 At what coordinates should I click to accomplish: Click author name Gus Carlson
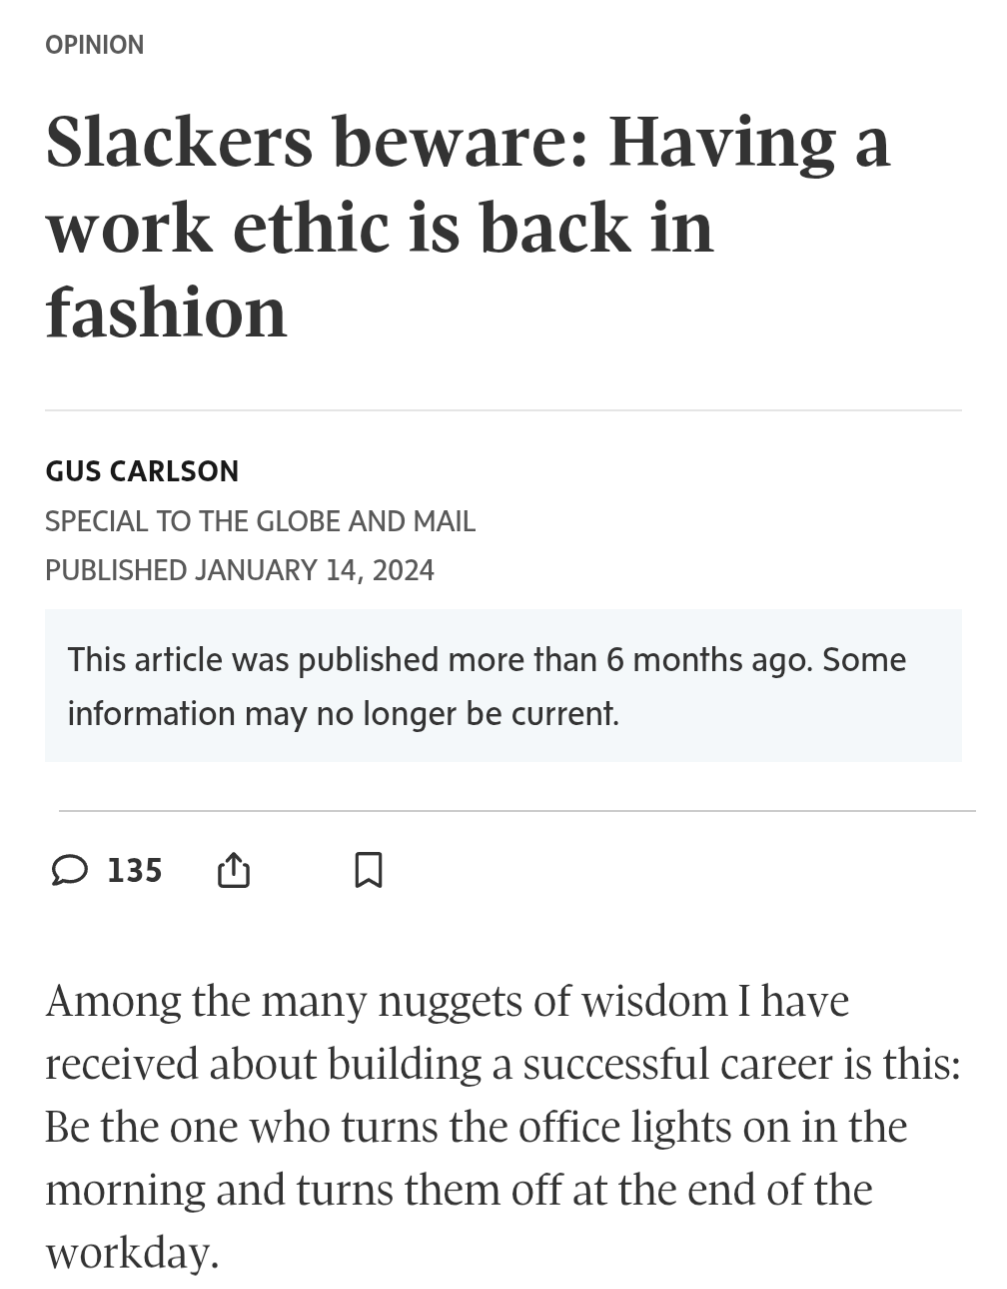pyautogui.click(x=142, y=471)
